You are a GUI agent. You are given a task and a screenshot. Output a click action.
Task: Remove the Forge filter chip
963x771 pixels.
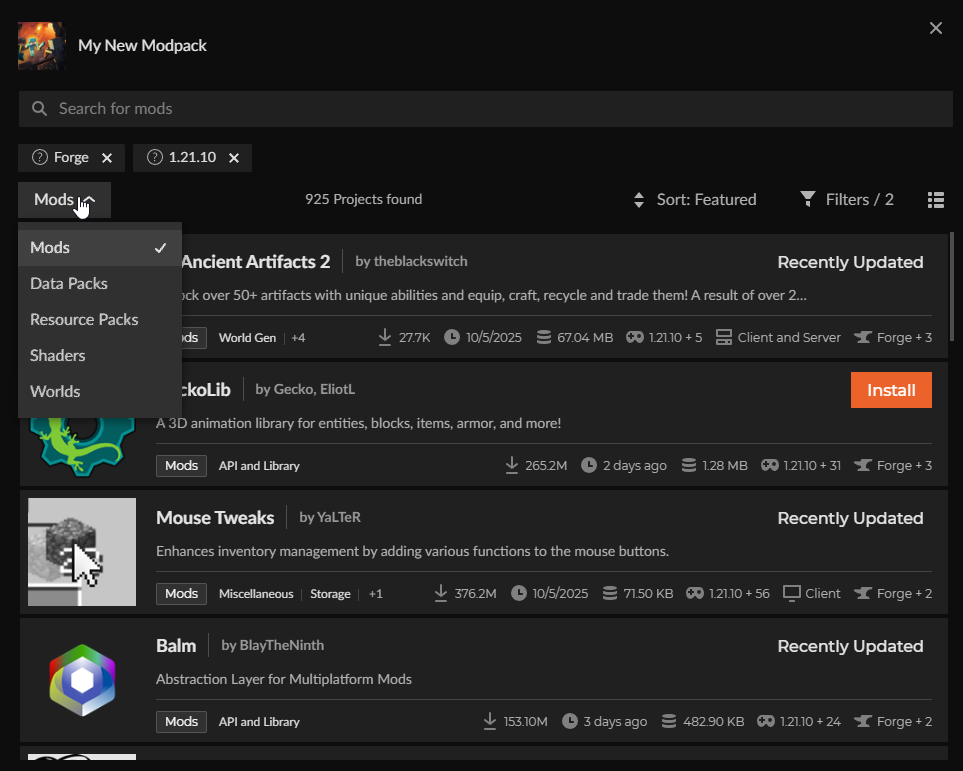[x=107, y=158]
